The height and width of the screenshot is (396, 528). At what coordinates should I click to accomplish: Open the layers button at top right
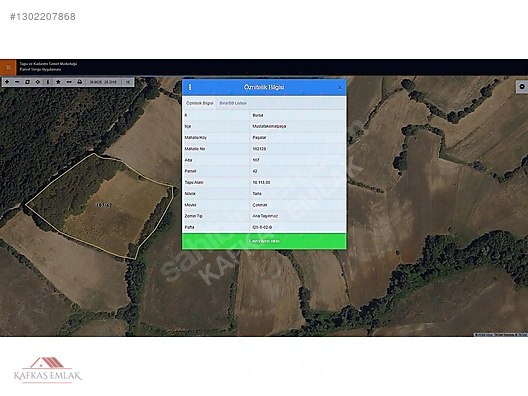pyautogui.click(x=522, y=87)
